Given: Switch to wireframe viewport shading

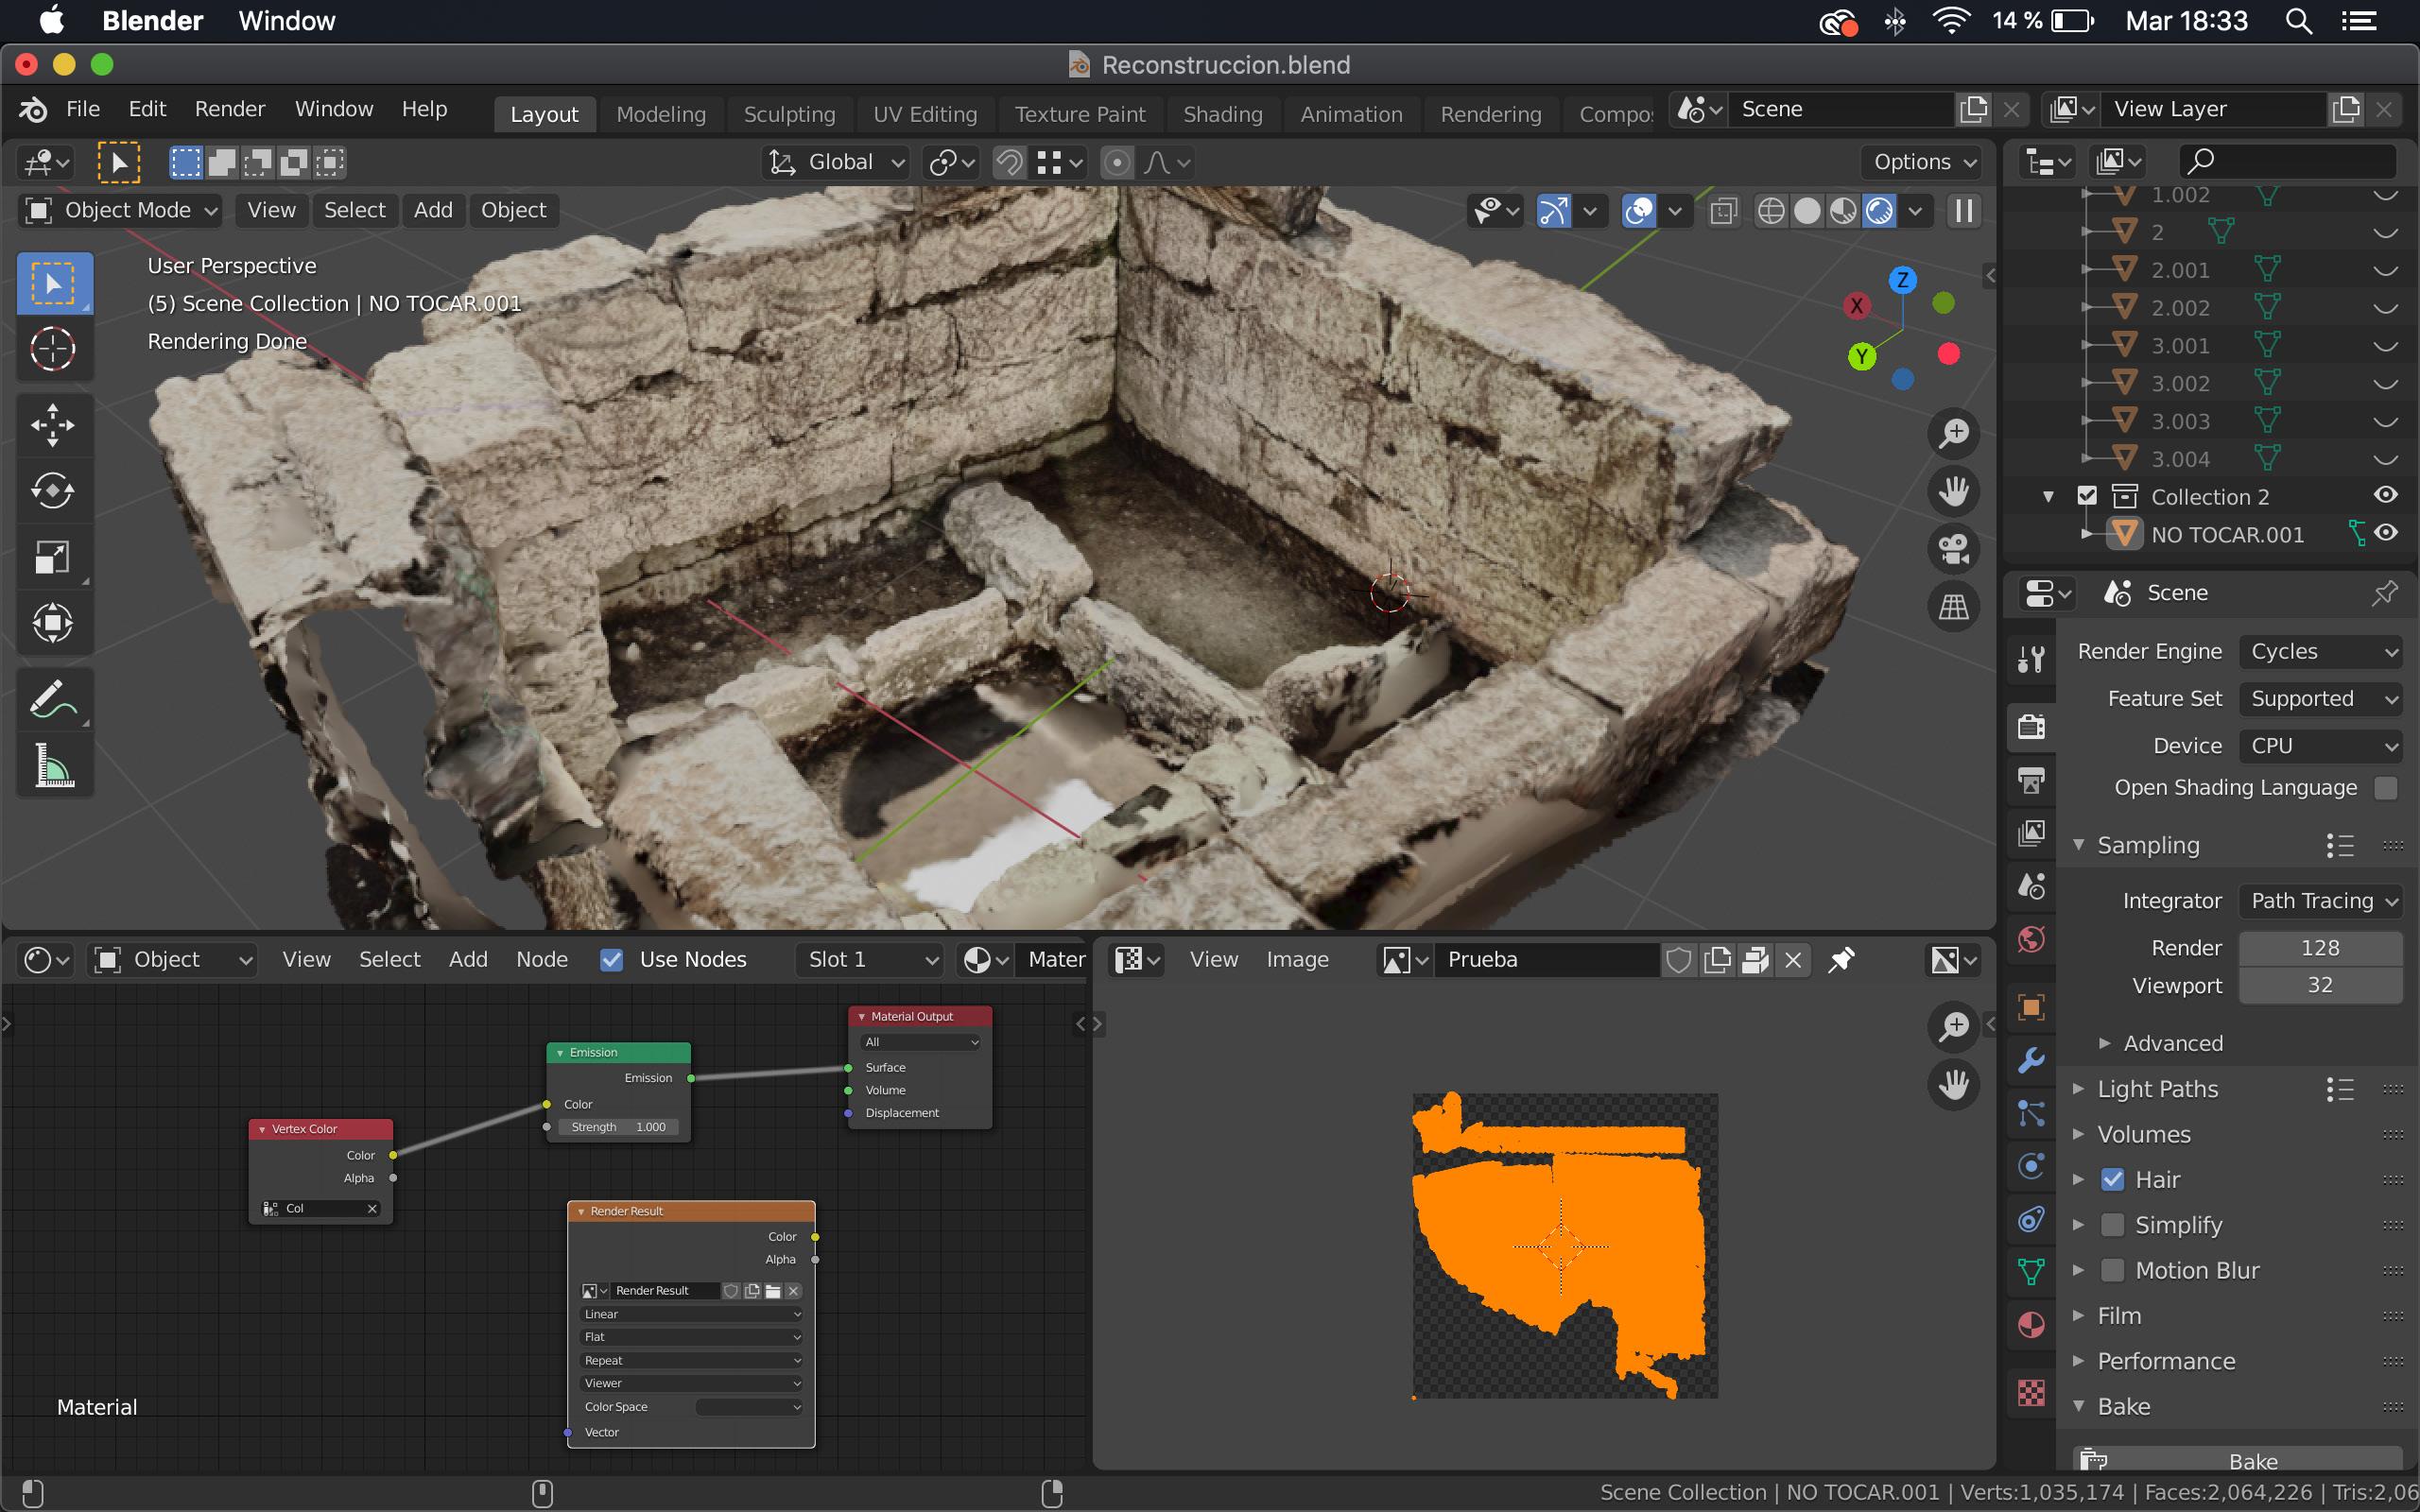Looking at the screenshot, I should [x=1771, y=211].
